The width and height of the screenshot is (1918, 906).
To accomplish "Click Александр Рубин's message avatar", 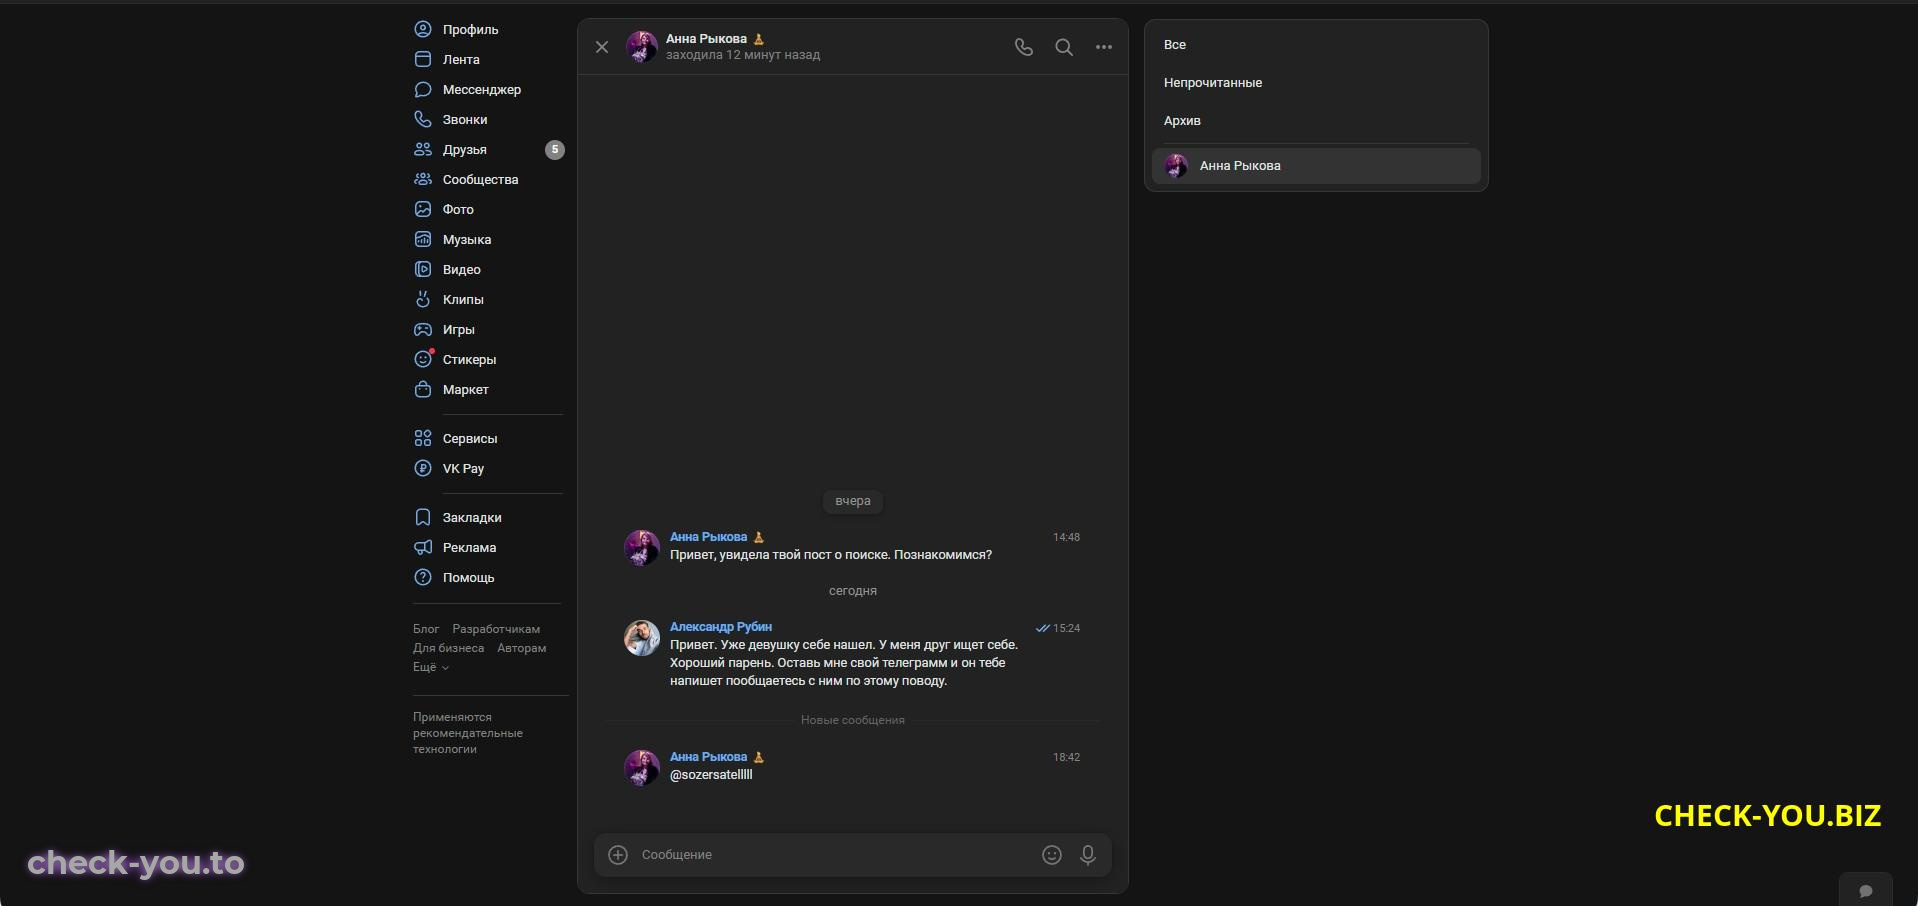I will coord(642,638).
